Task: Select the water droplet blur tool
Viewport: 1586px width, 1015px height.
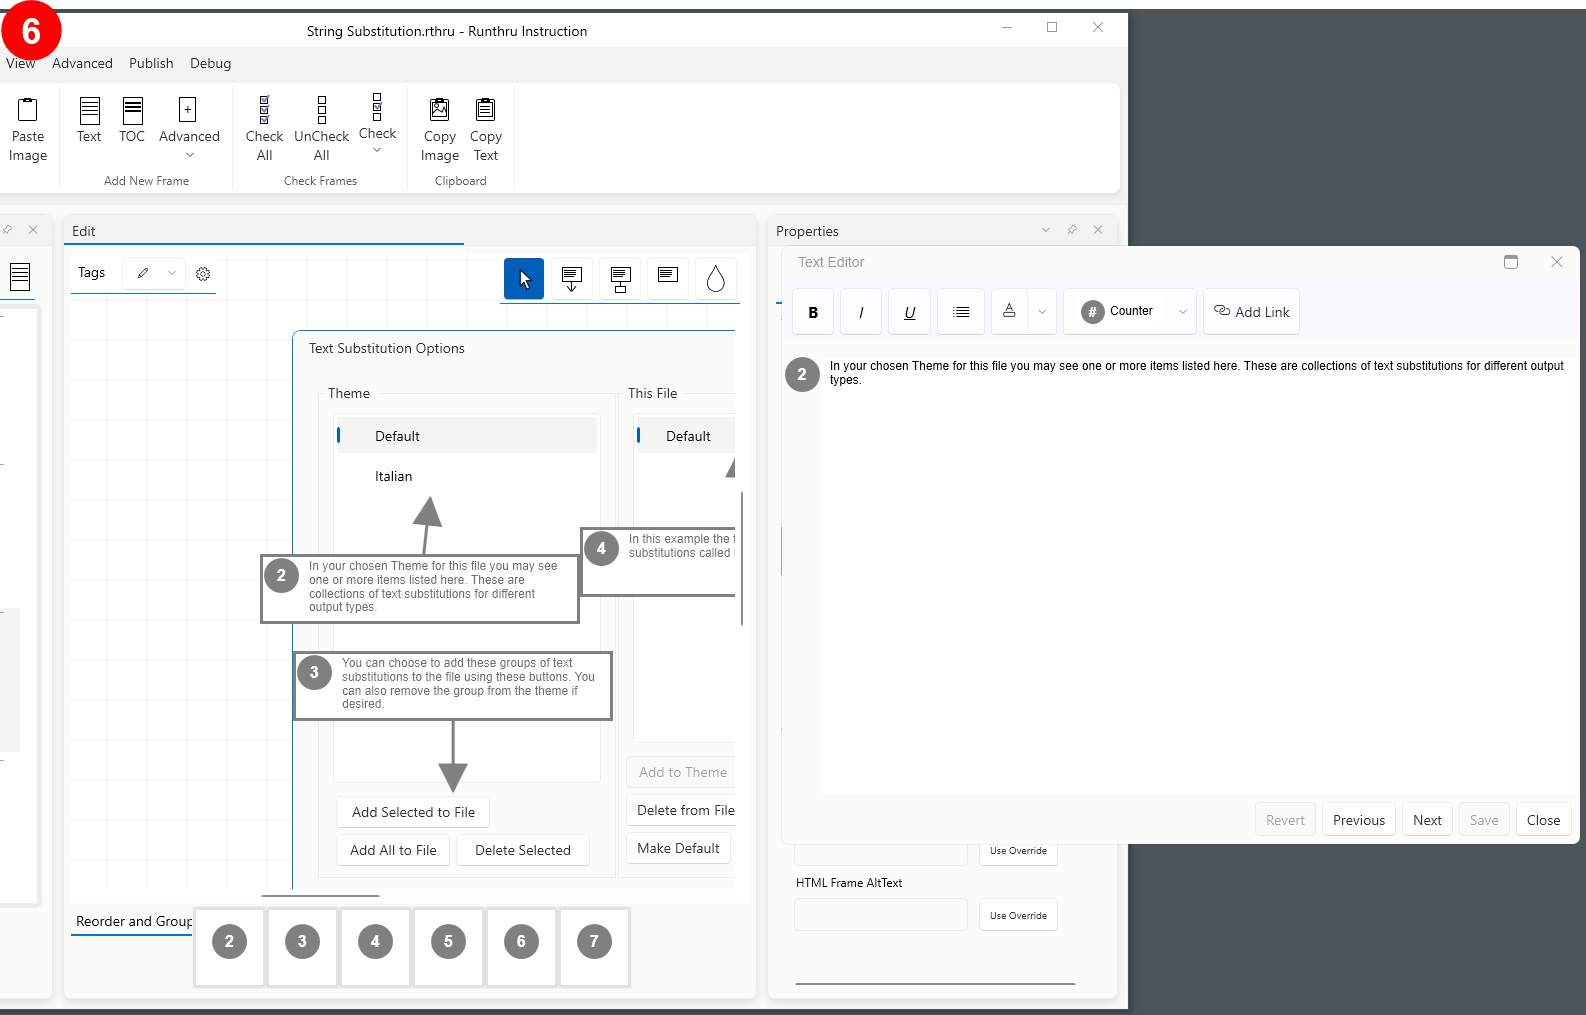Action: [x=715, y=279]
